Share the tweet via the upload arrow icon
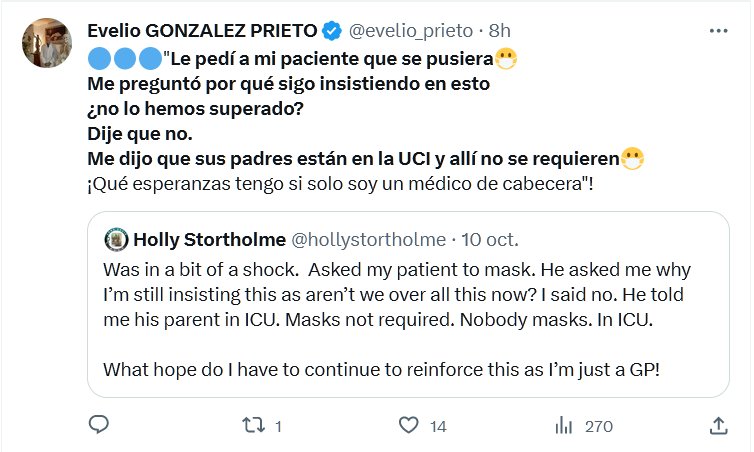The image size is (754, 452). pyautogui.click(x=718, y=425)
